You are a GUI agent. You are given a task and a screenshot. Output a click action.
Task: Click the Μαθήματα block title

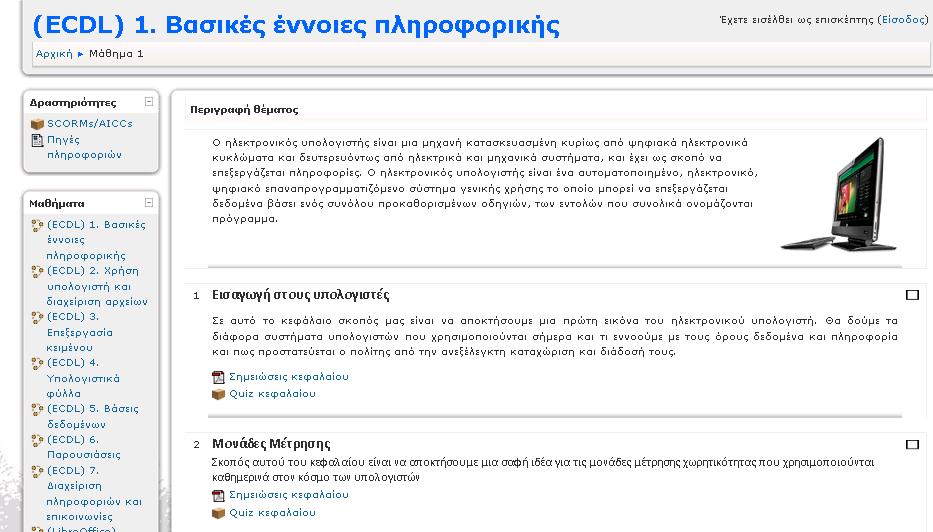(57, 204)
